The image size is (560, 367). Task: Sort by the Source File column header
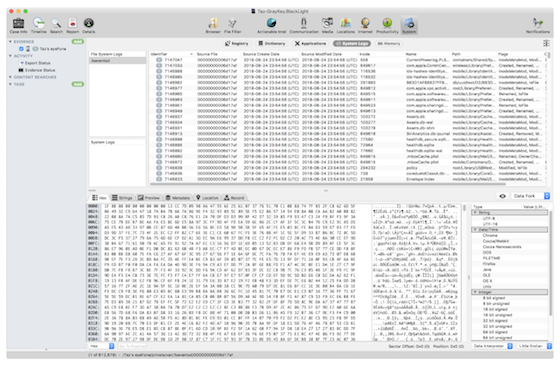pos(218,54)
